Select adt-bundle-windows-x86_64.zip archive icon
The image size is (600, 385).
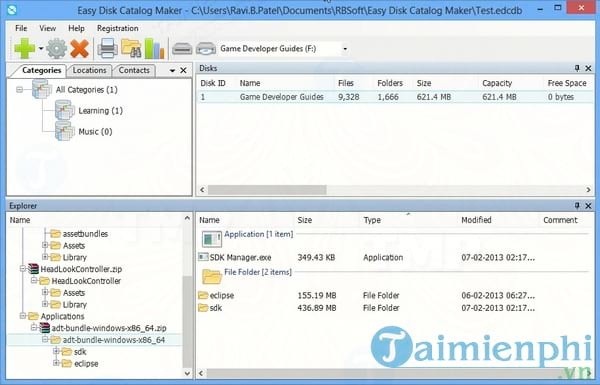(x=45, y=328)
